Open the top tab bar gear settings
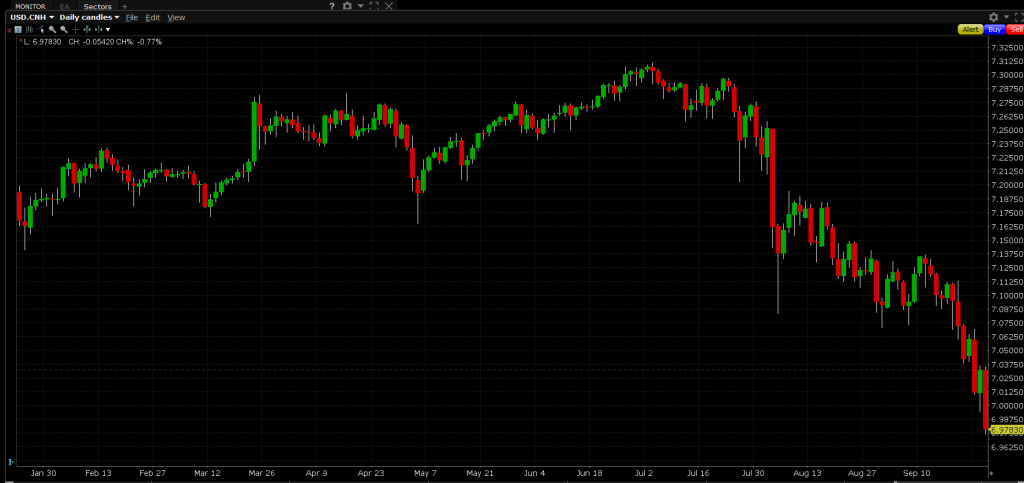Image resolution: width=1024 pixels, height=483 pixels. (x=347, y=6)
